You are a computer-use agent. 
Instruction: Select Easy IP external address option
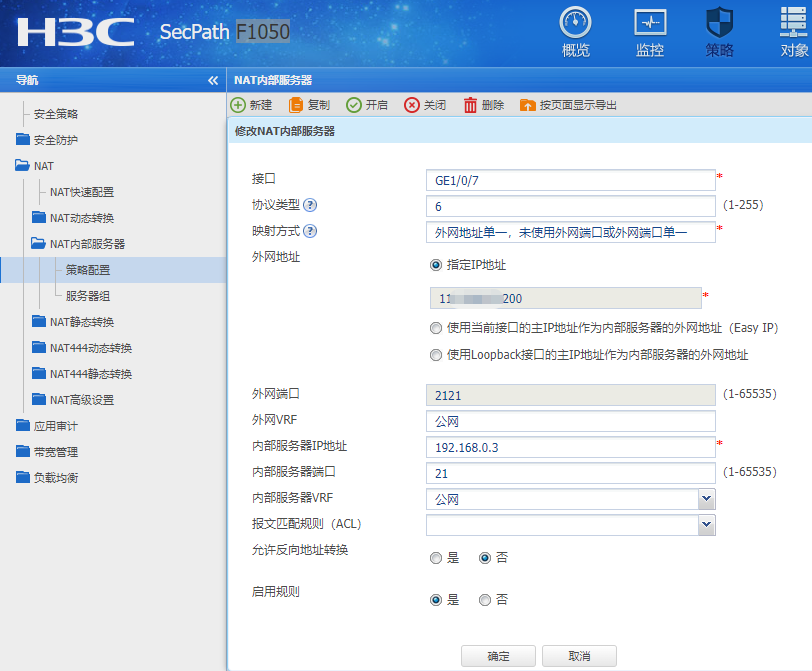435,328
